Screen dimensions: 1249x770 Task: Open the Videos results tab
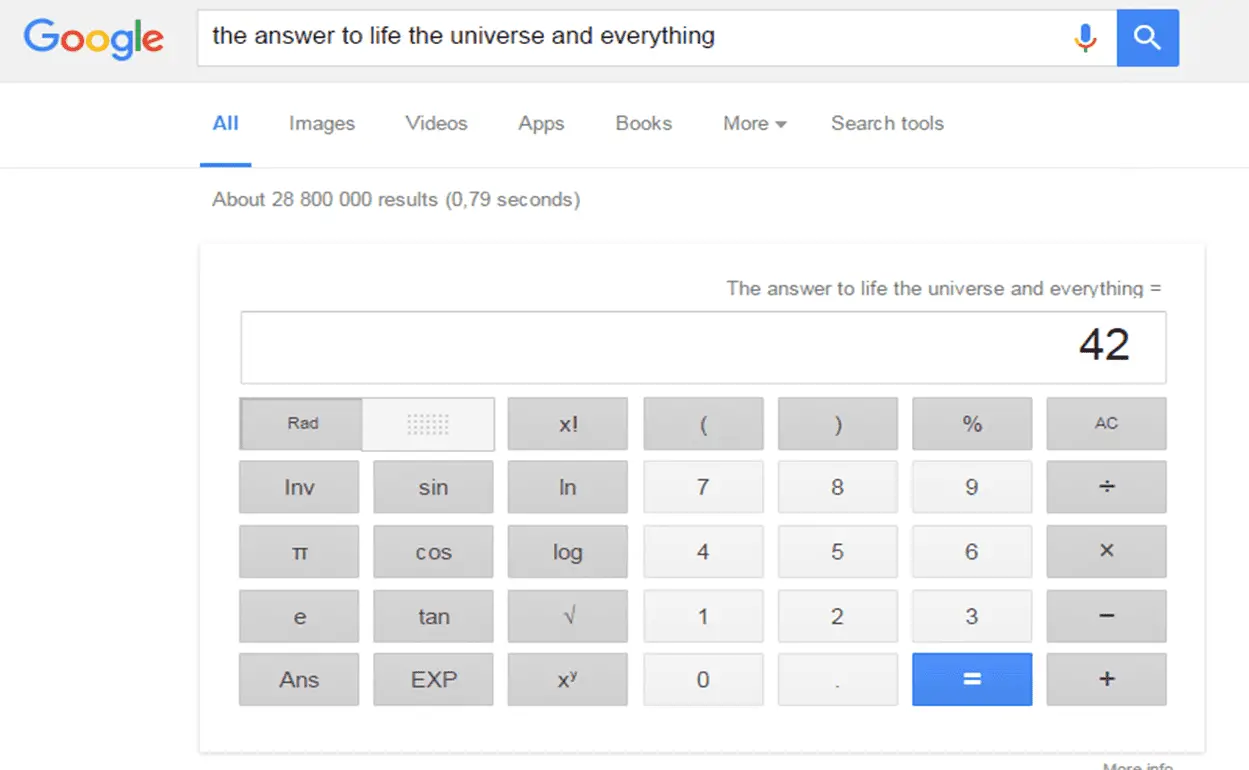(x=436, y=123)
